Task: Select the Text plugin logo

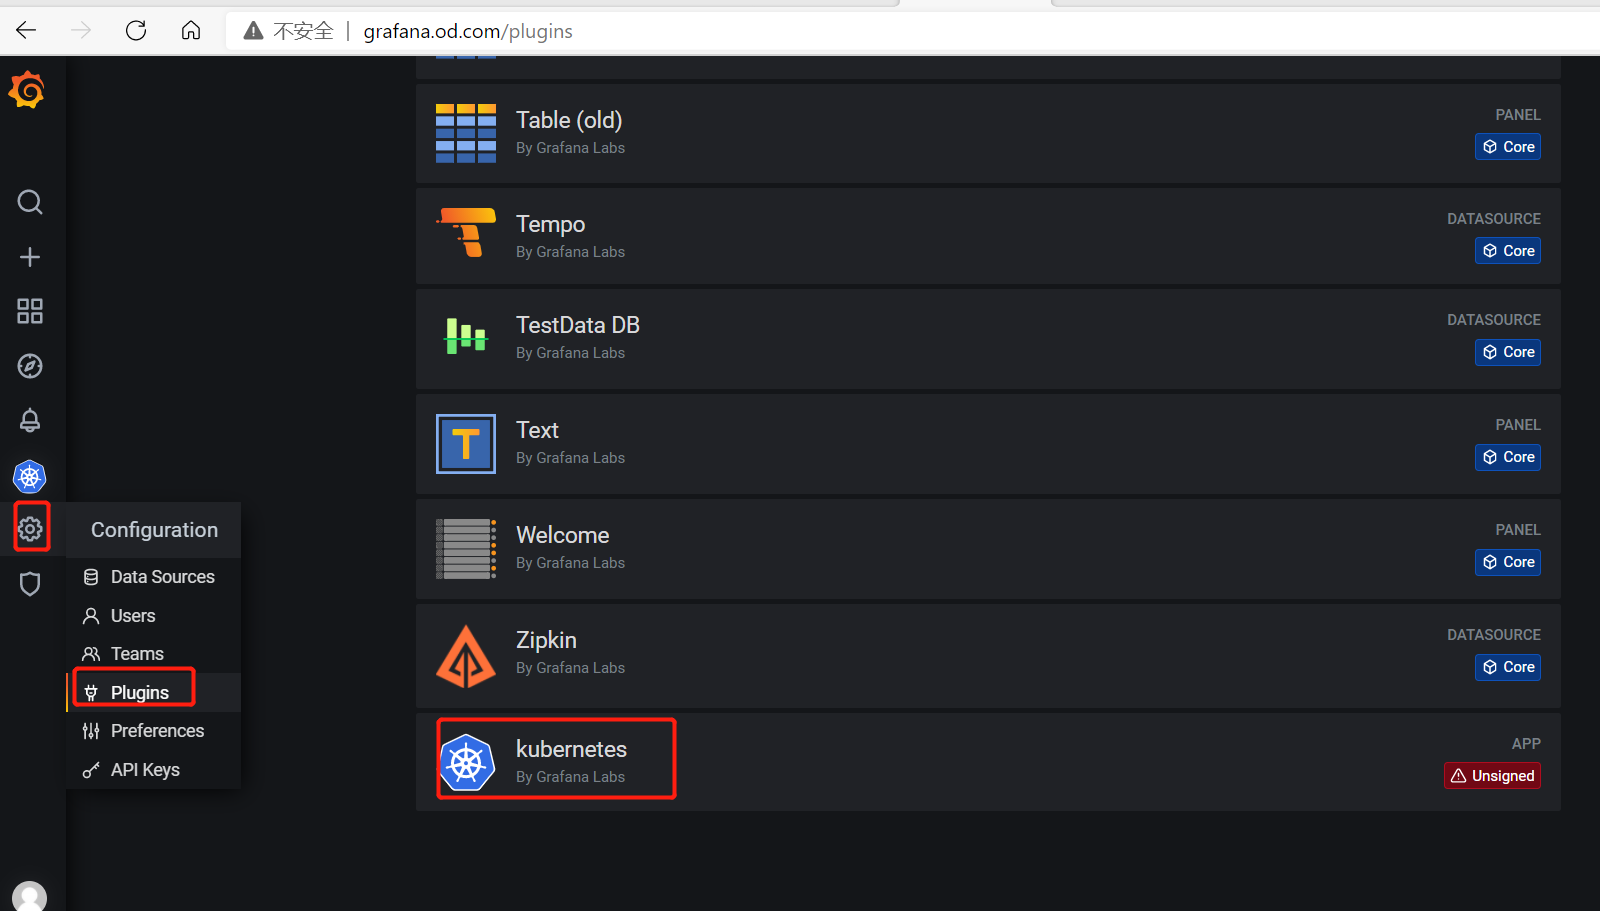Action: point(466,444)
